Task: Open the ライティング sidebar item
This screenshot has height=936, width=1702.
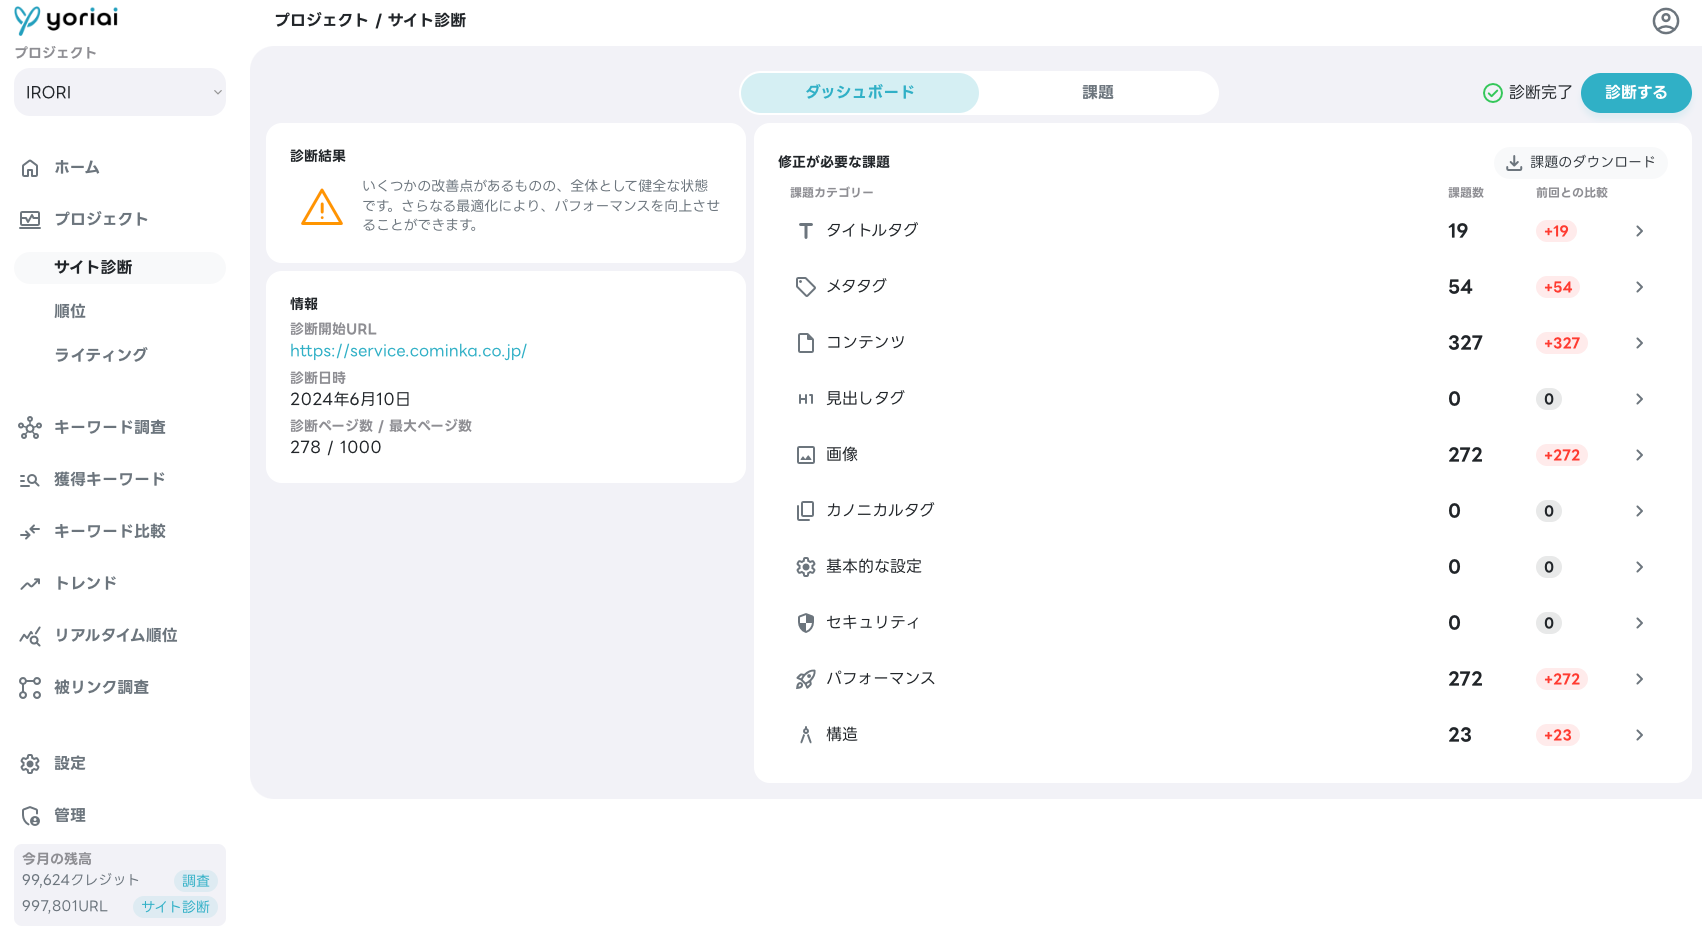Action: (100, 355)
